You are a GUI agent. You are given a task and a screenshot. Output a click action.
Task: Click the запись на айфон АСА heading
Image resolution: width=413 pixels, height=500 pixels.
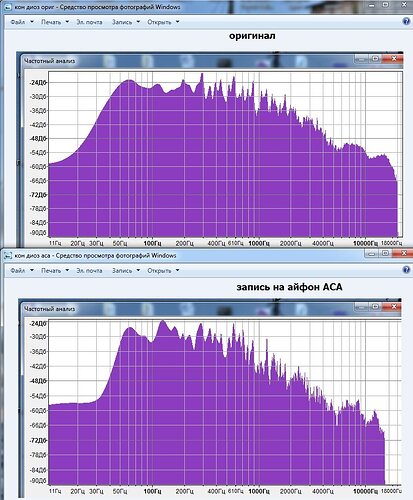289,287
